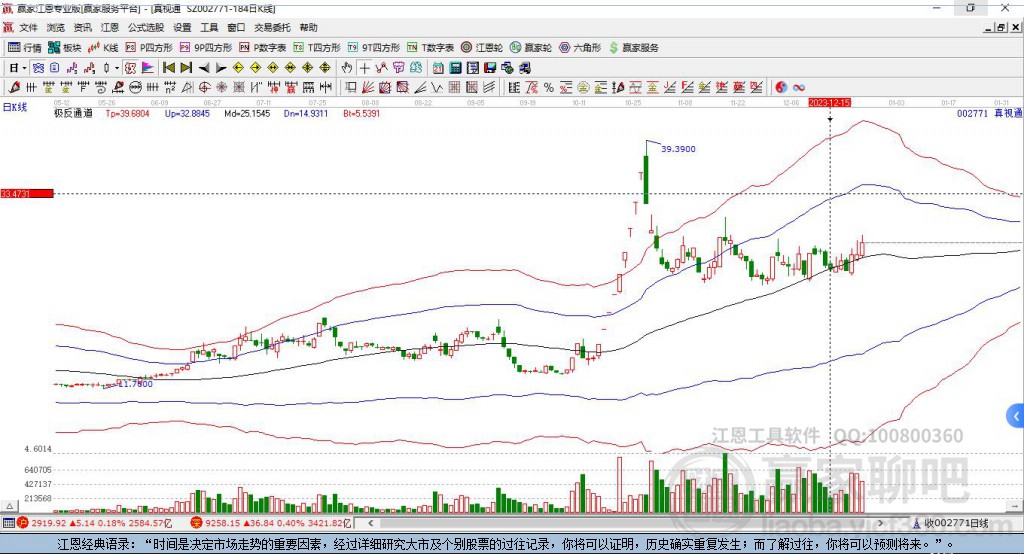The width and height of the screenshot is (1024, 554).
Task: Select the target circle crosshair tool
Action: tap(204, 88)
